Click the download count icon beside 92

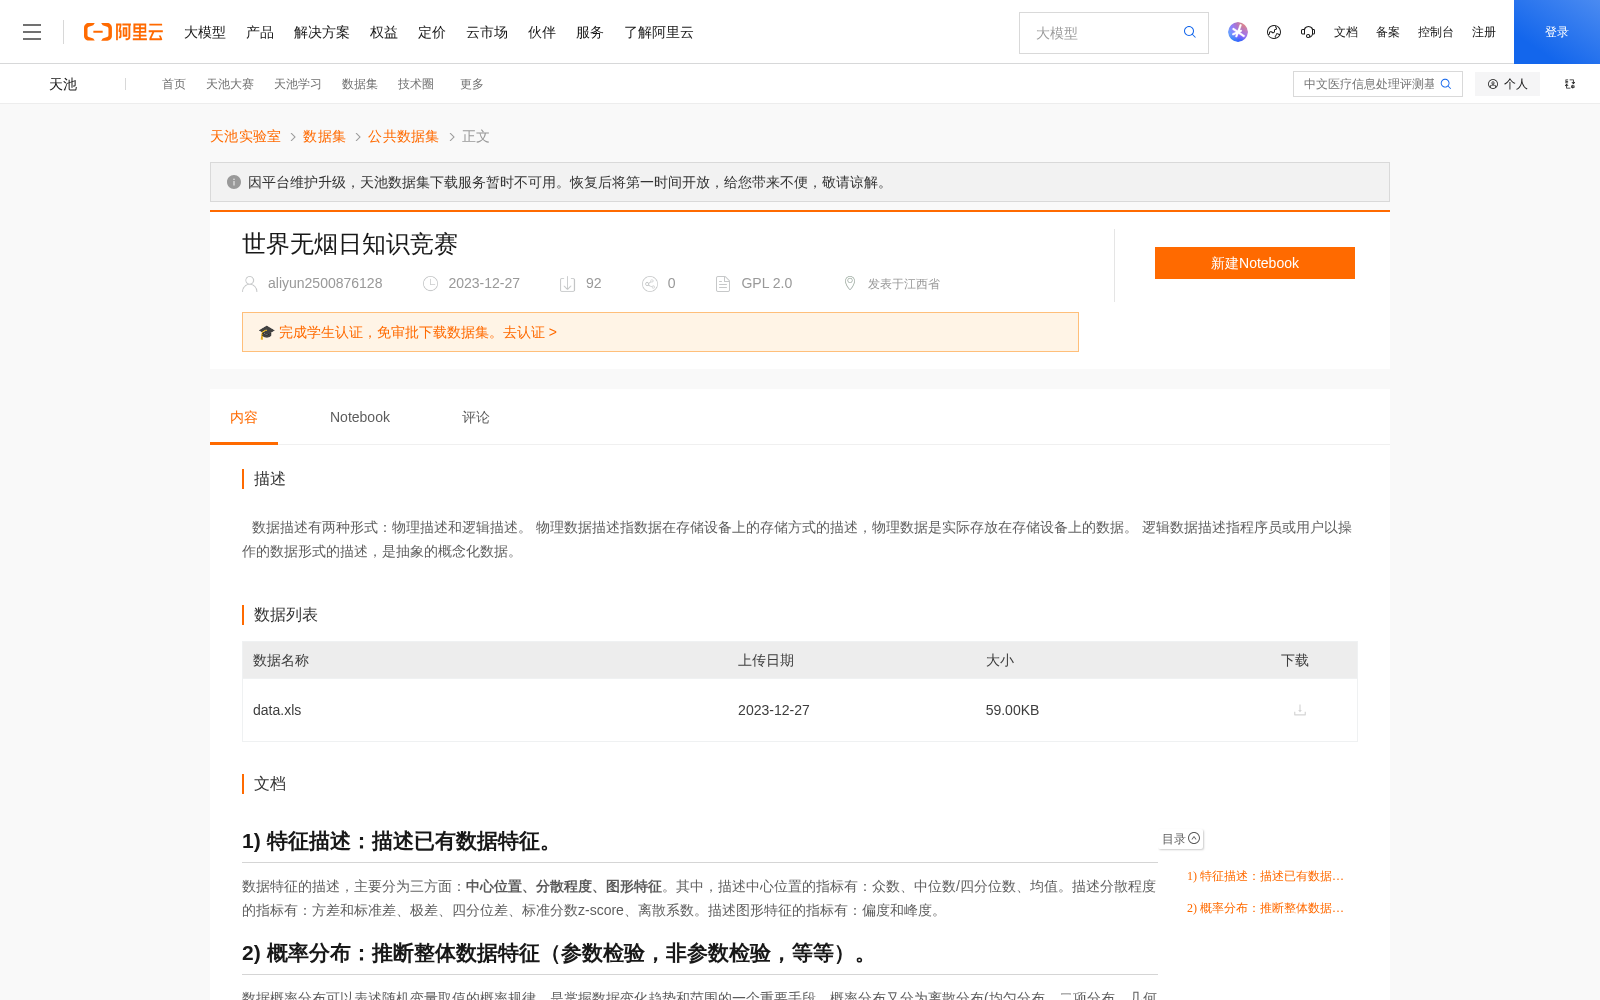coord(567,284)
